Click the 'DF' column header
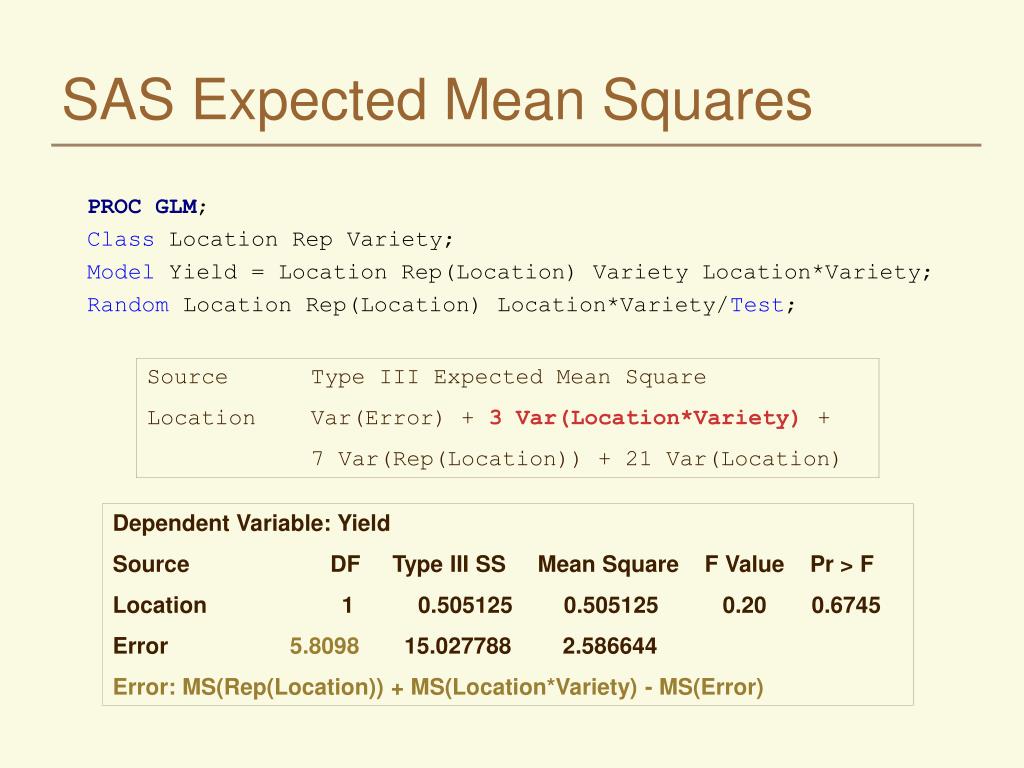 pos(345,564)
